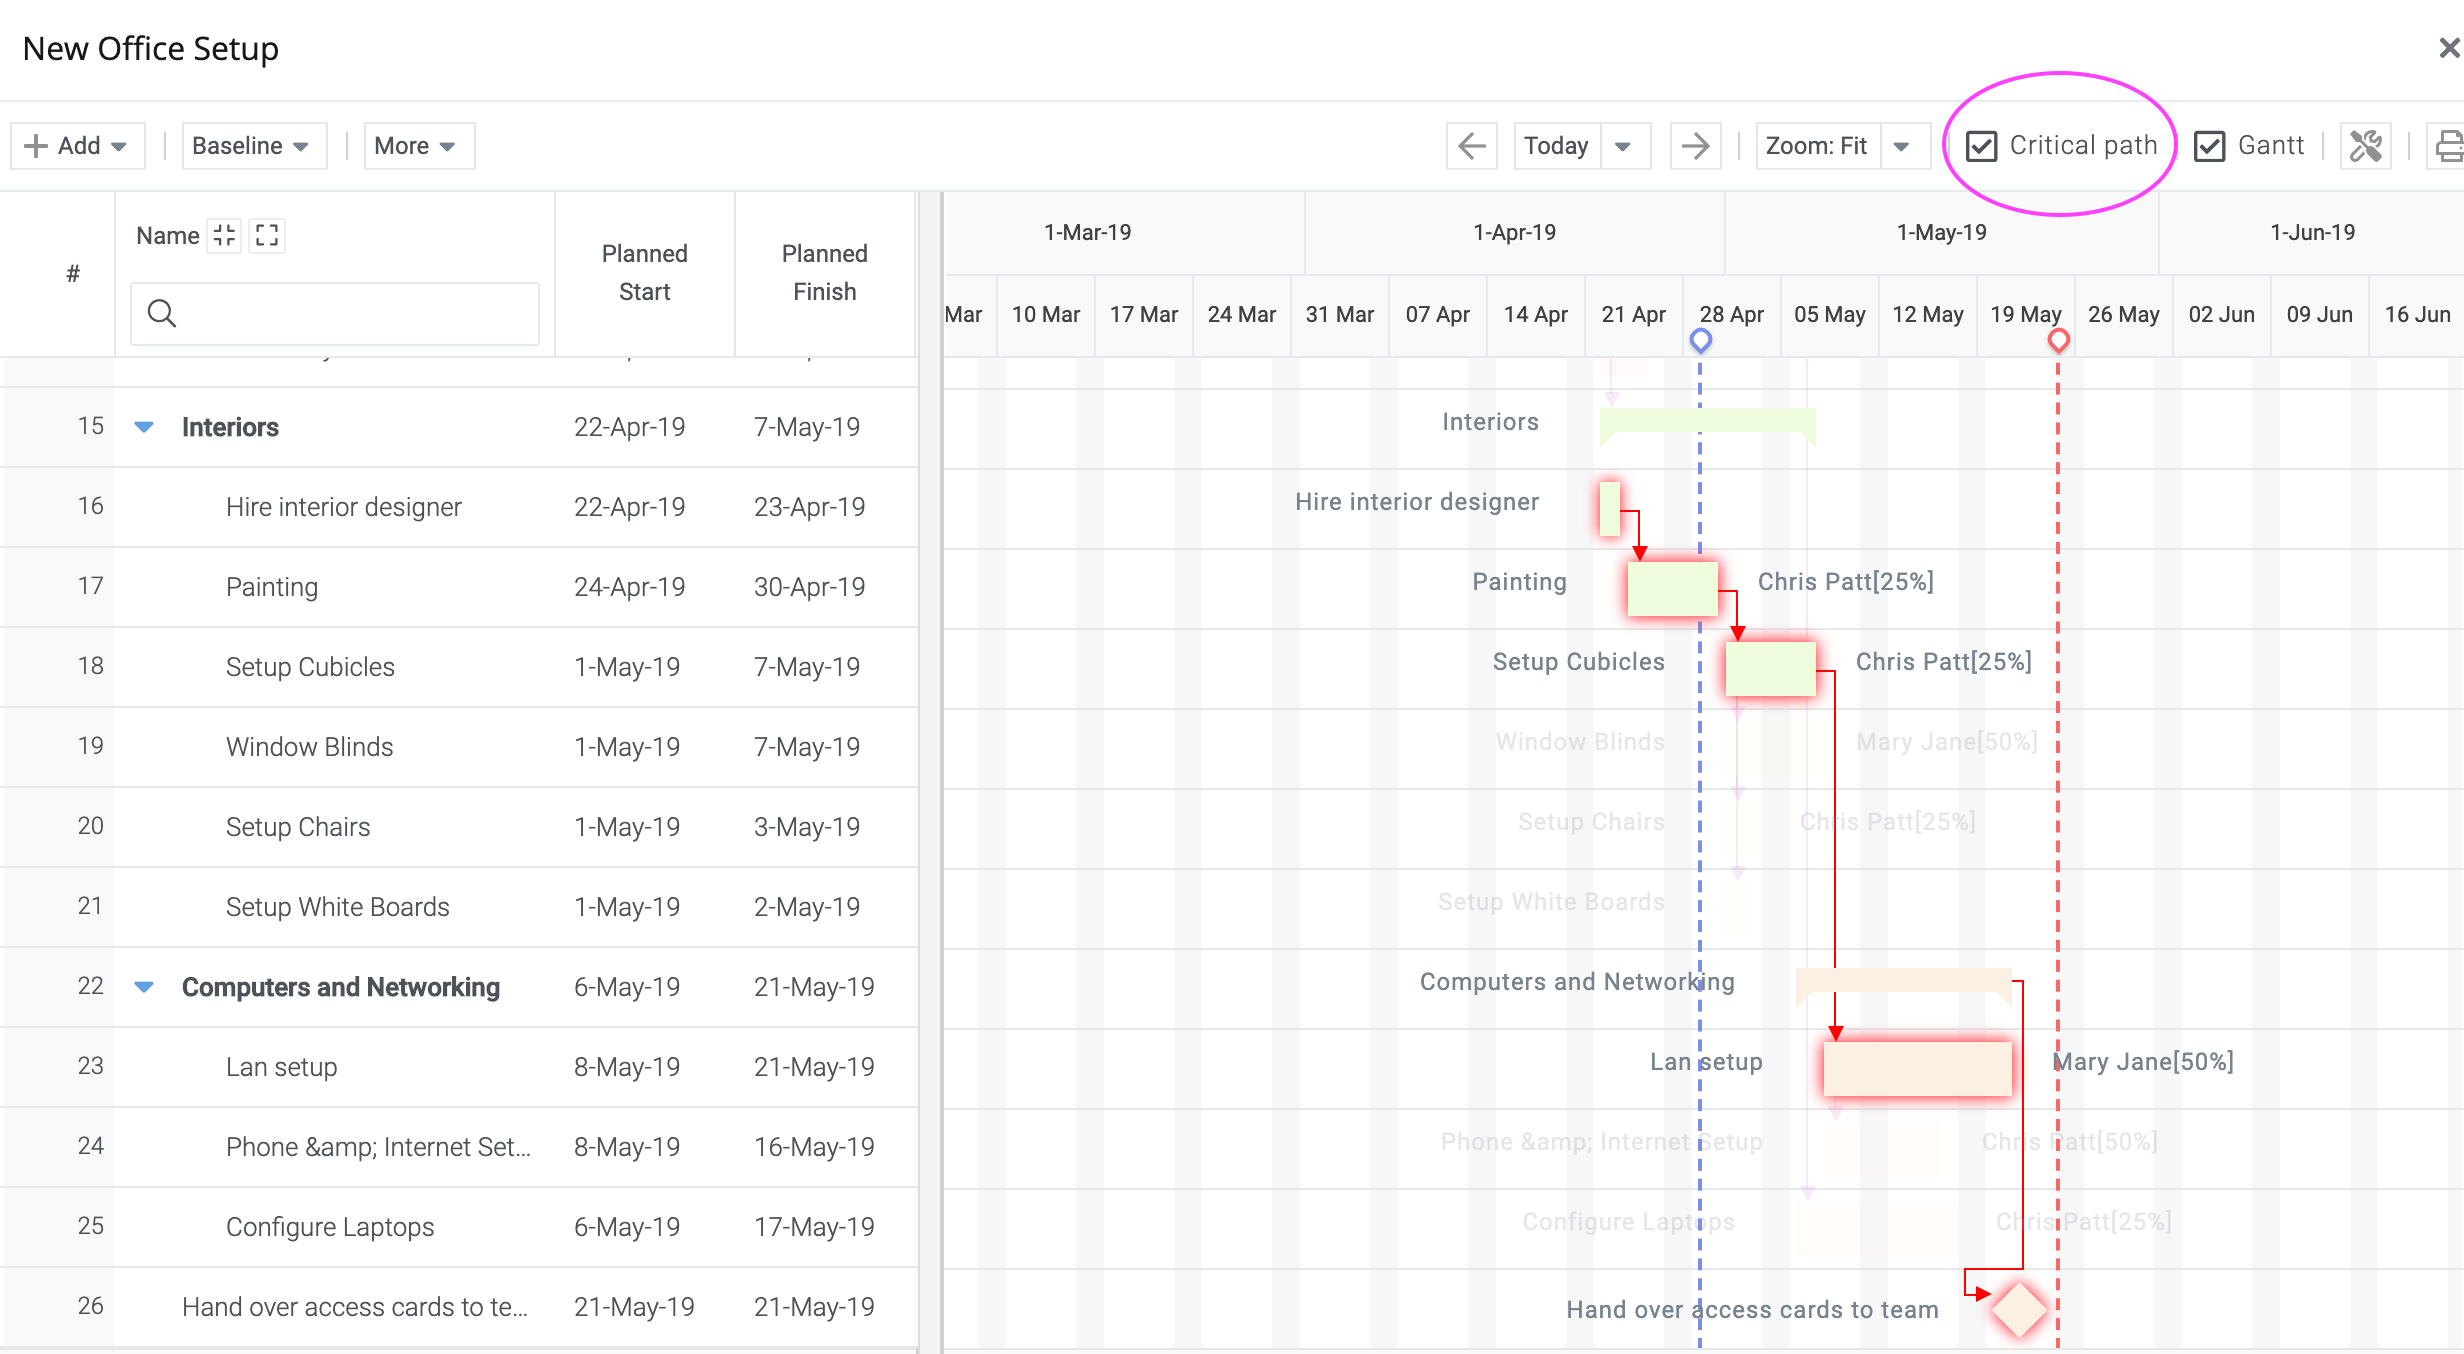Image resolution: width=2464 pixels, height=1354 pixels.
Task: Go to next period with the right arrow
Action: [1695, 145]
